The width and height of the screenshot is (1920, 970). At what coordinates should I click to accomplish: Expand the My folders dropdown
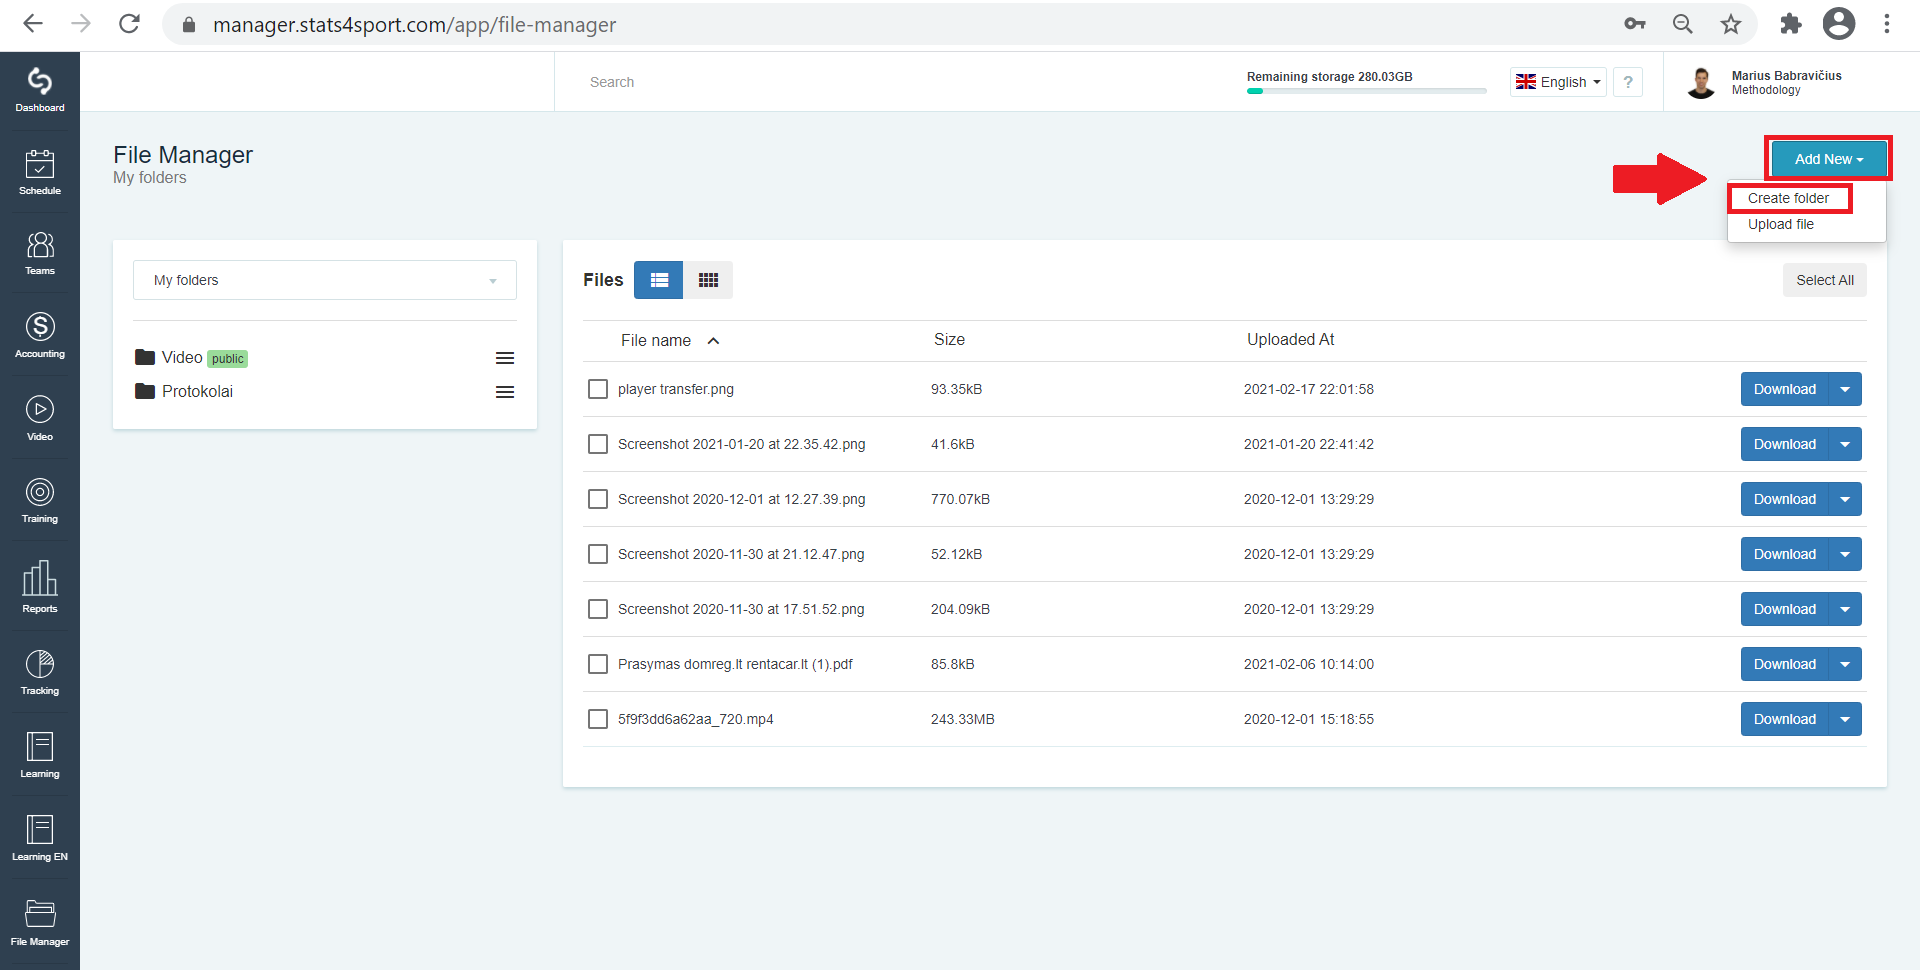click(325, 280)
